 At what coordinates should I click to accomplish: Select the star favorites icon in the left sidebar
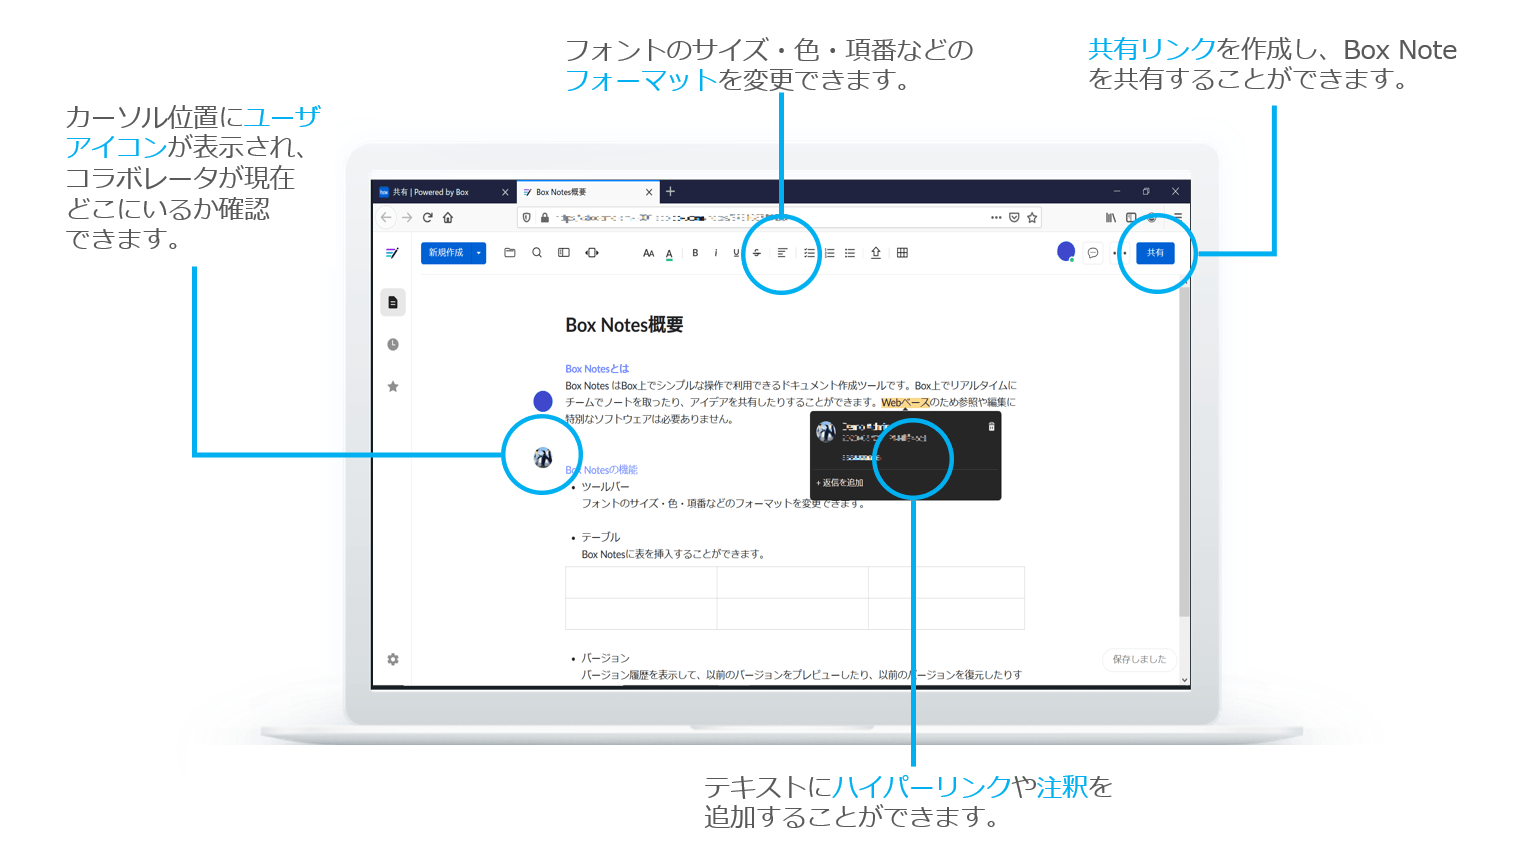[392, 384]
